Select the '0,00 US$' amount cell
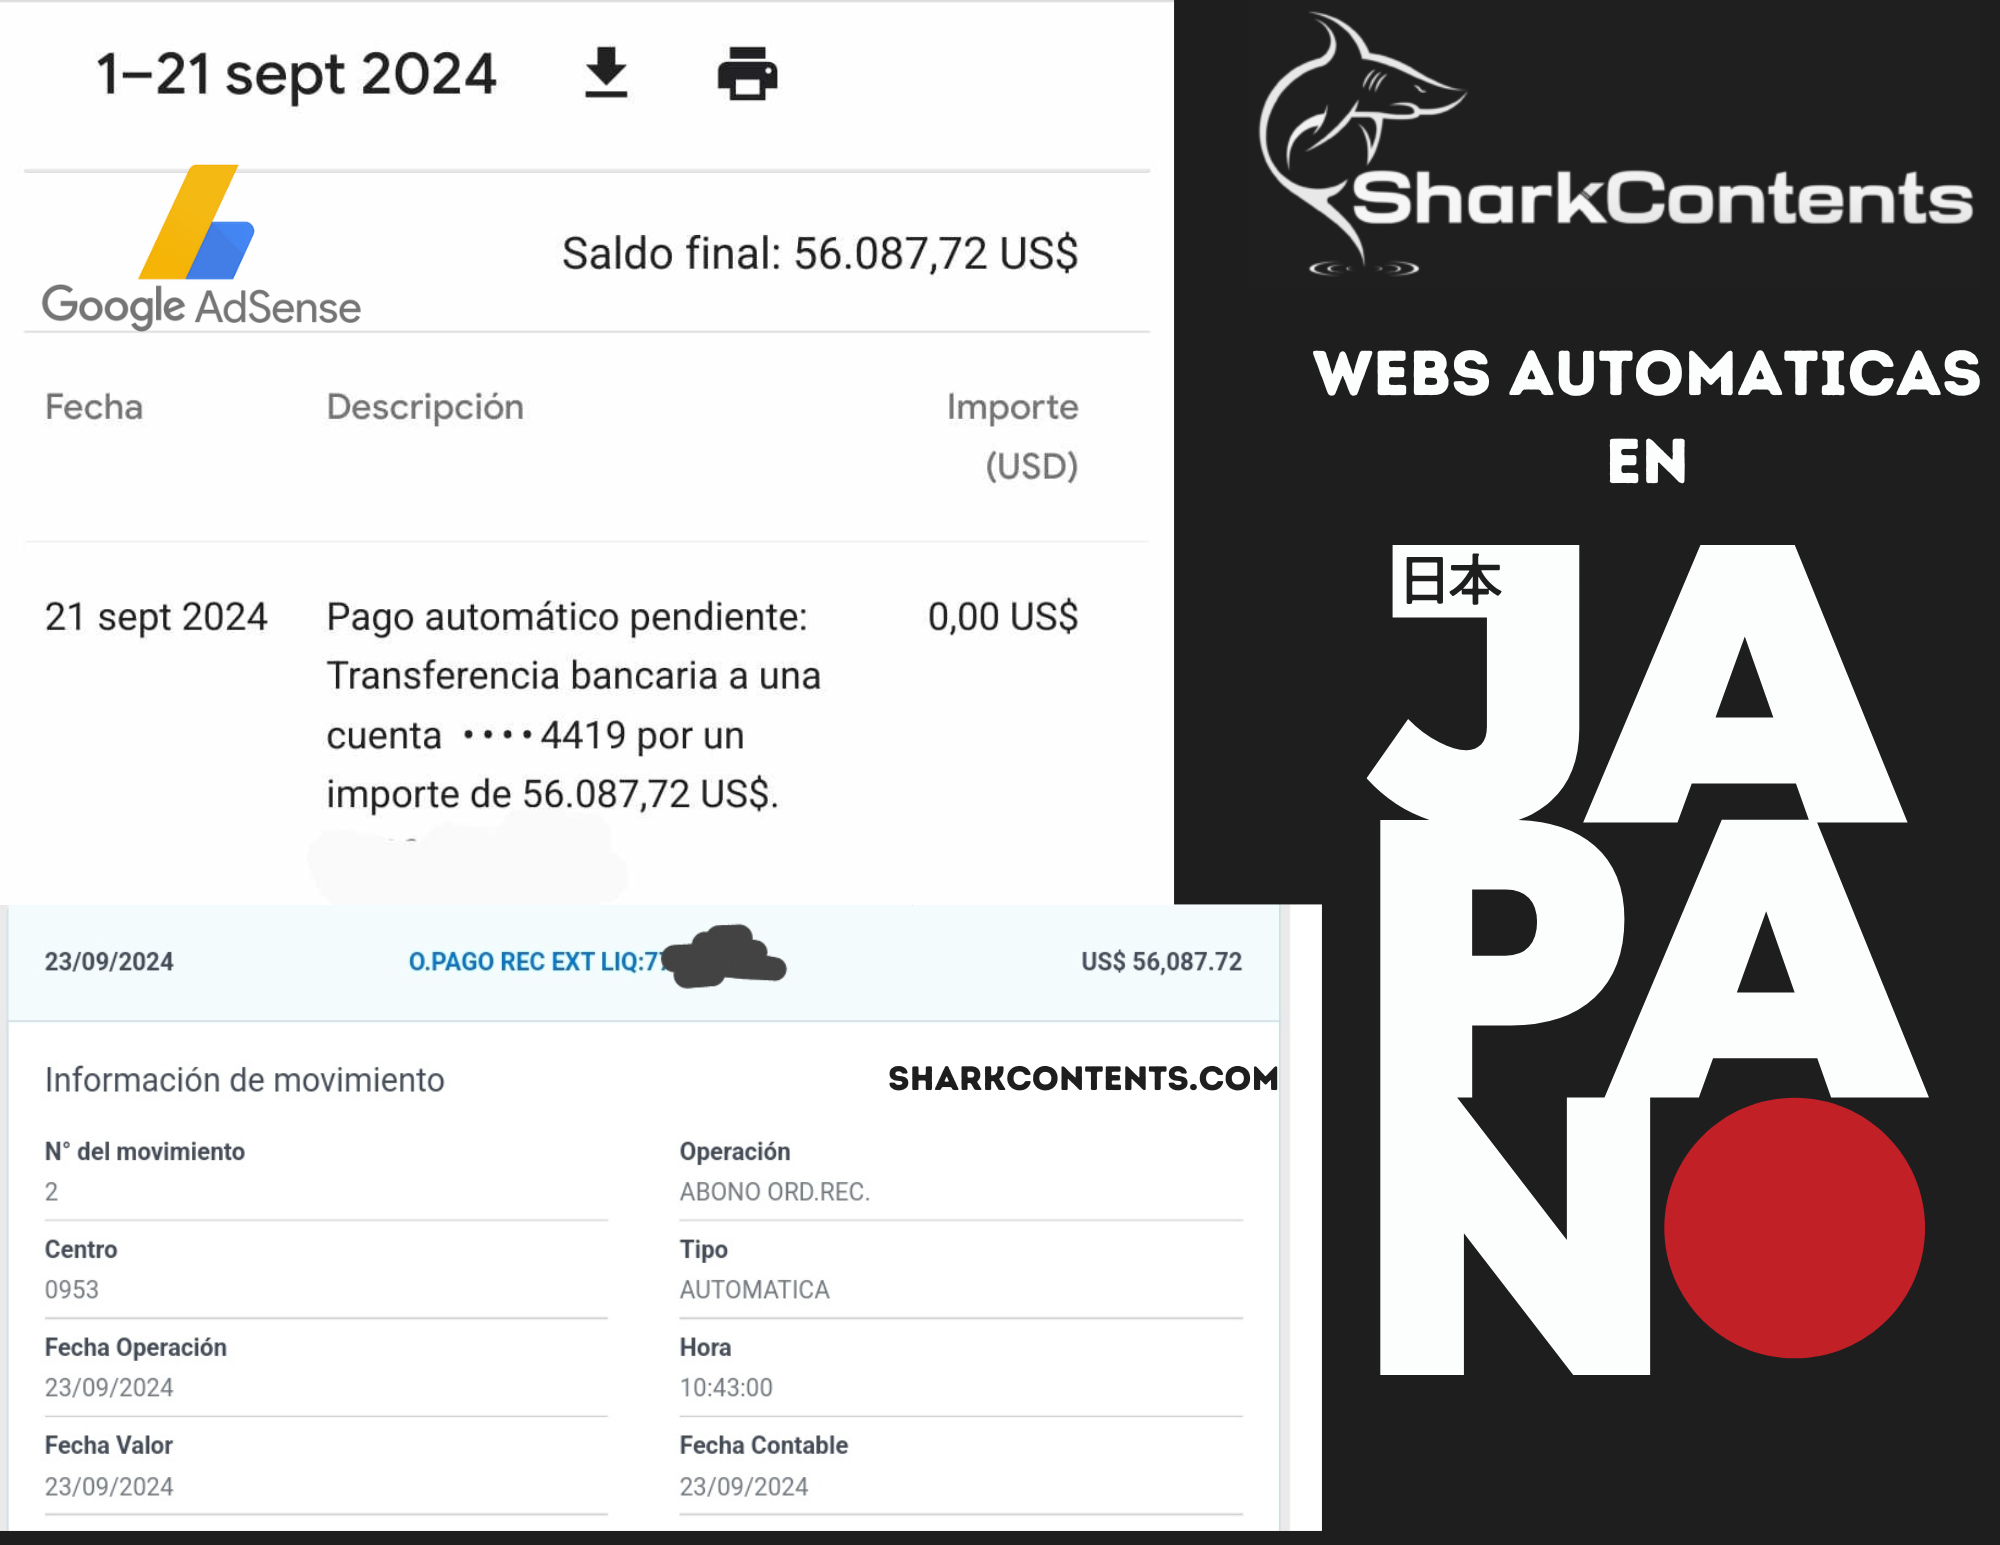This screenshot has width=2000, height=1545. point(1003,617)
